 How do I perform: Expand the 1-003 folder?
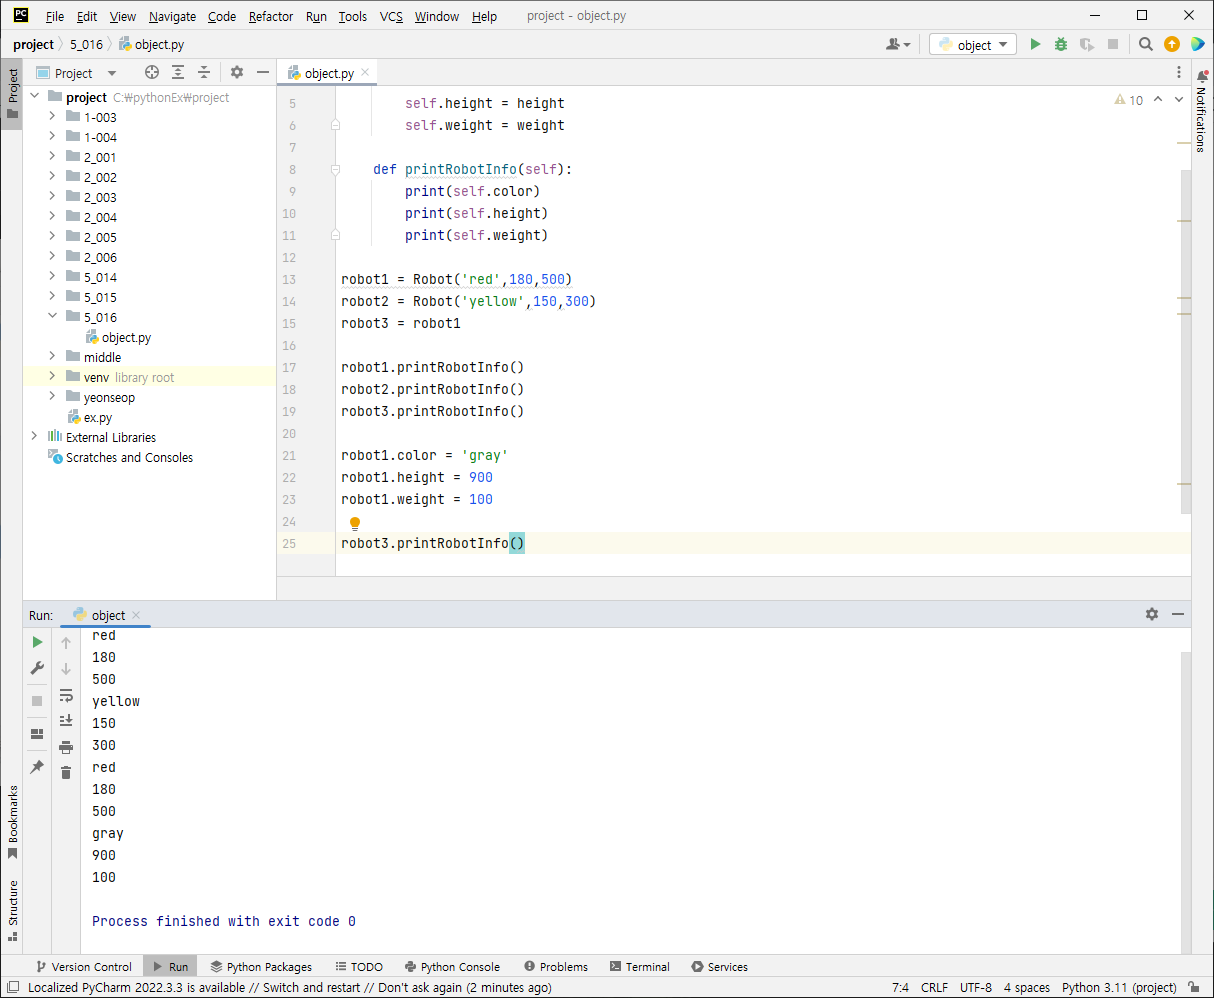[52, 117]
